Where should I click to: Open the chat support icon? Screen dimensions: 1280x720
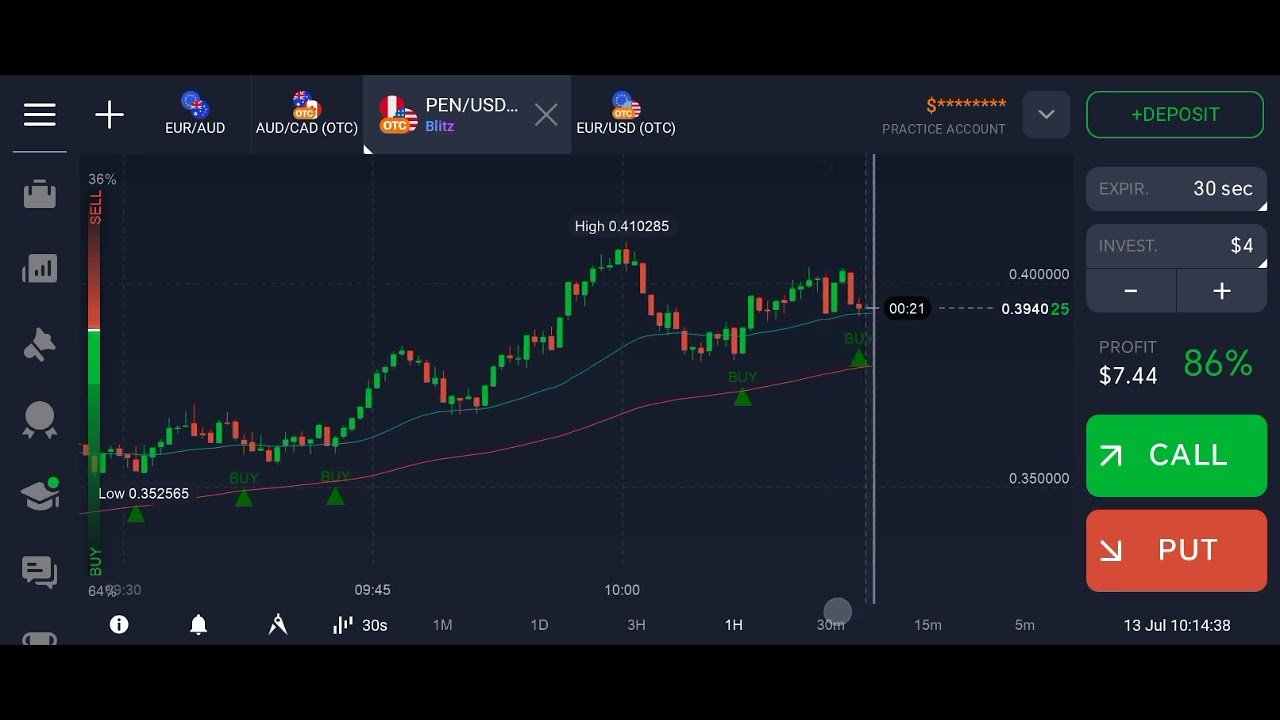point(40,572)
